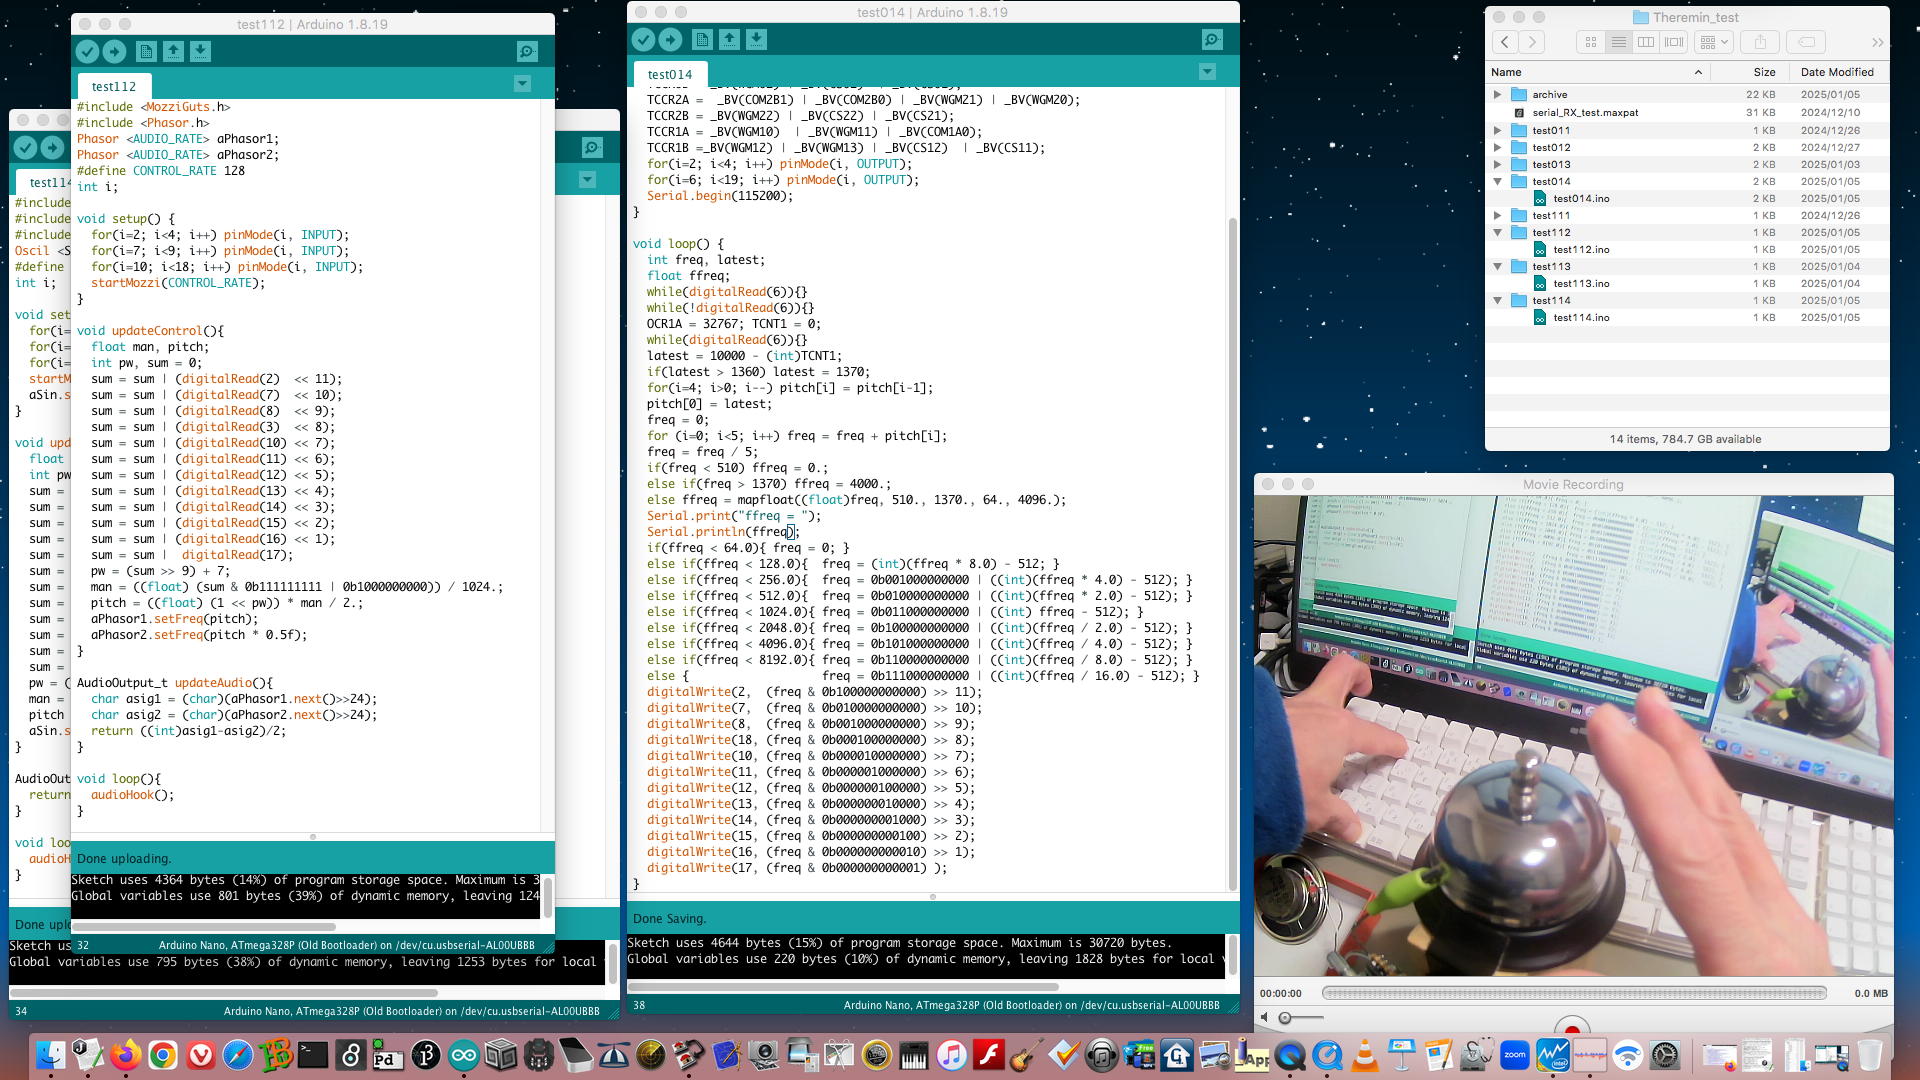1920x1080 pixels.
Task: Collapse the test014 folder in Finder
Action: click(1498, 182)
